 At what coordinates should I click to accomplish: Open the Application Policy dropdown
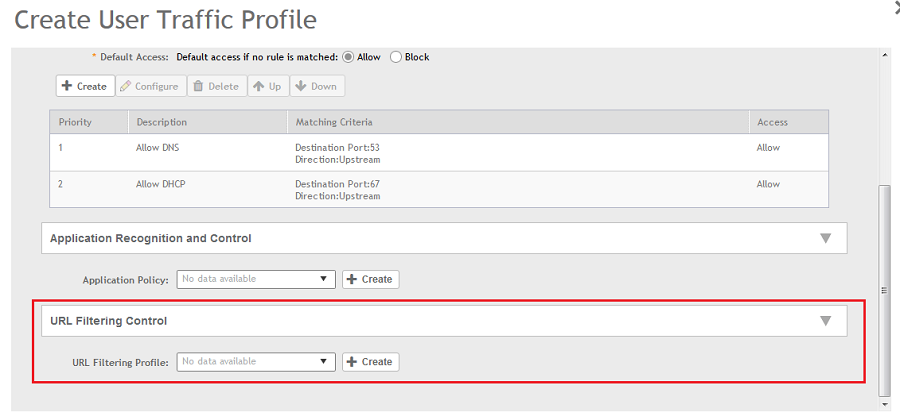[256, 279]
